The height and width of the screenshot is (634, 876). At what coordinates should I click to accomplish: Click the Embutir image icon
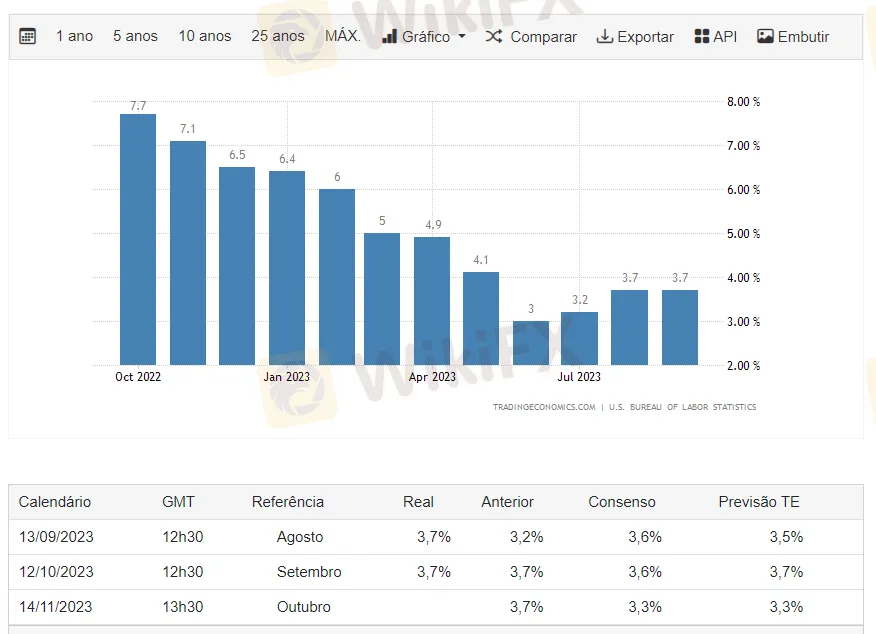[765, 37]
